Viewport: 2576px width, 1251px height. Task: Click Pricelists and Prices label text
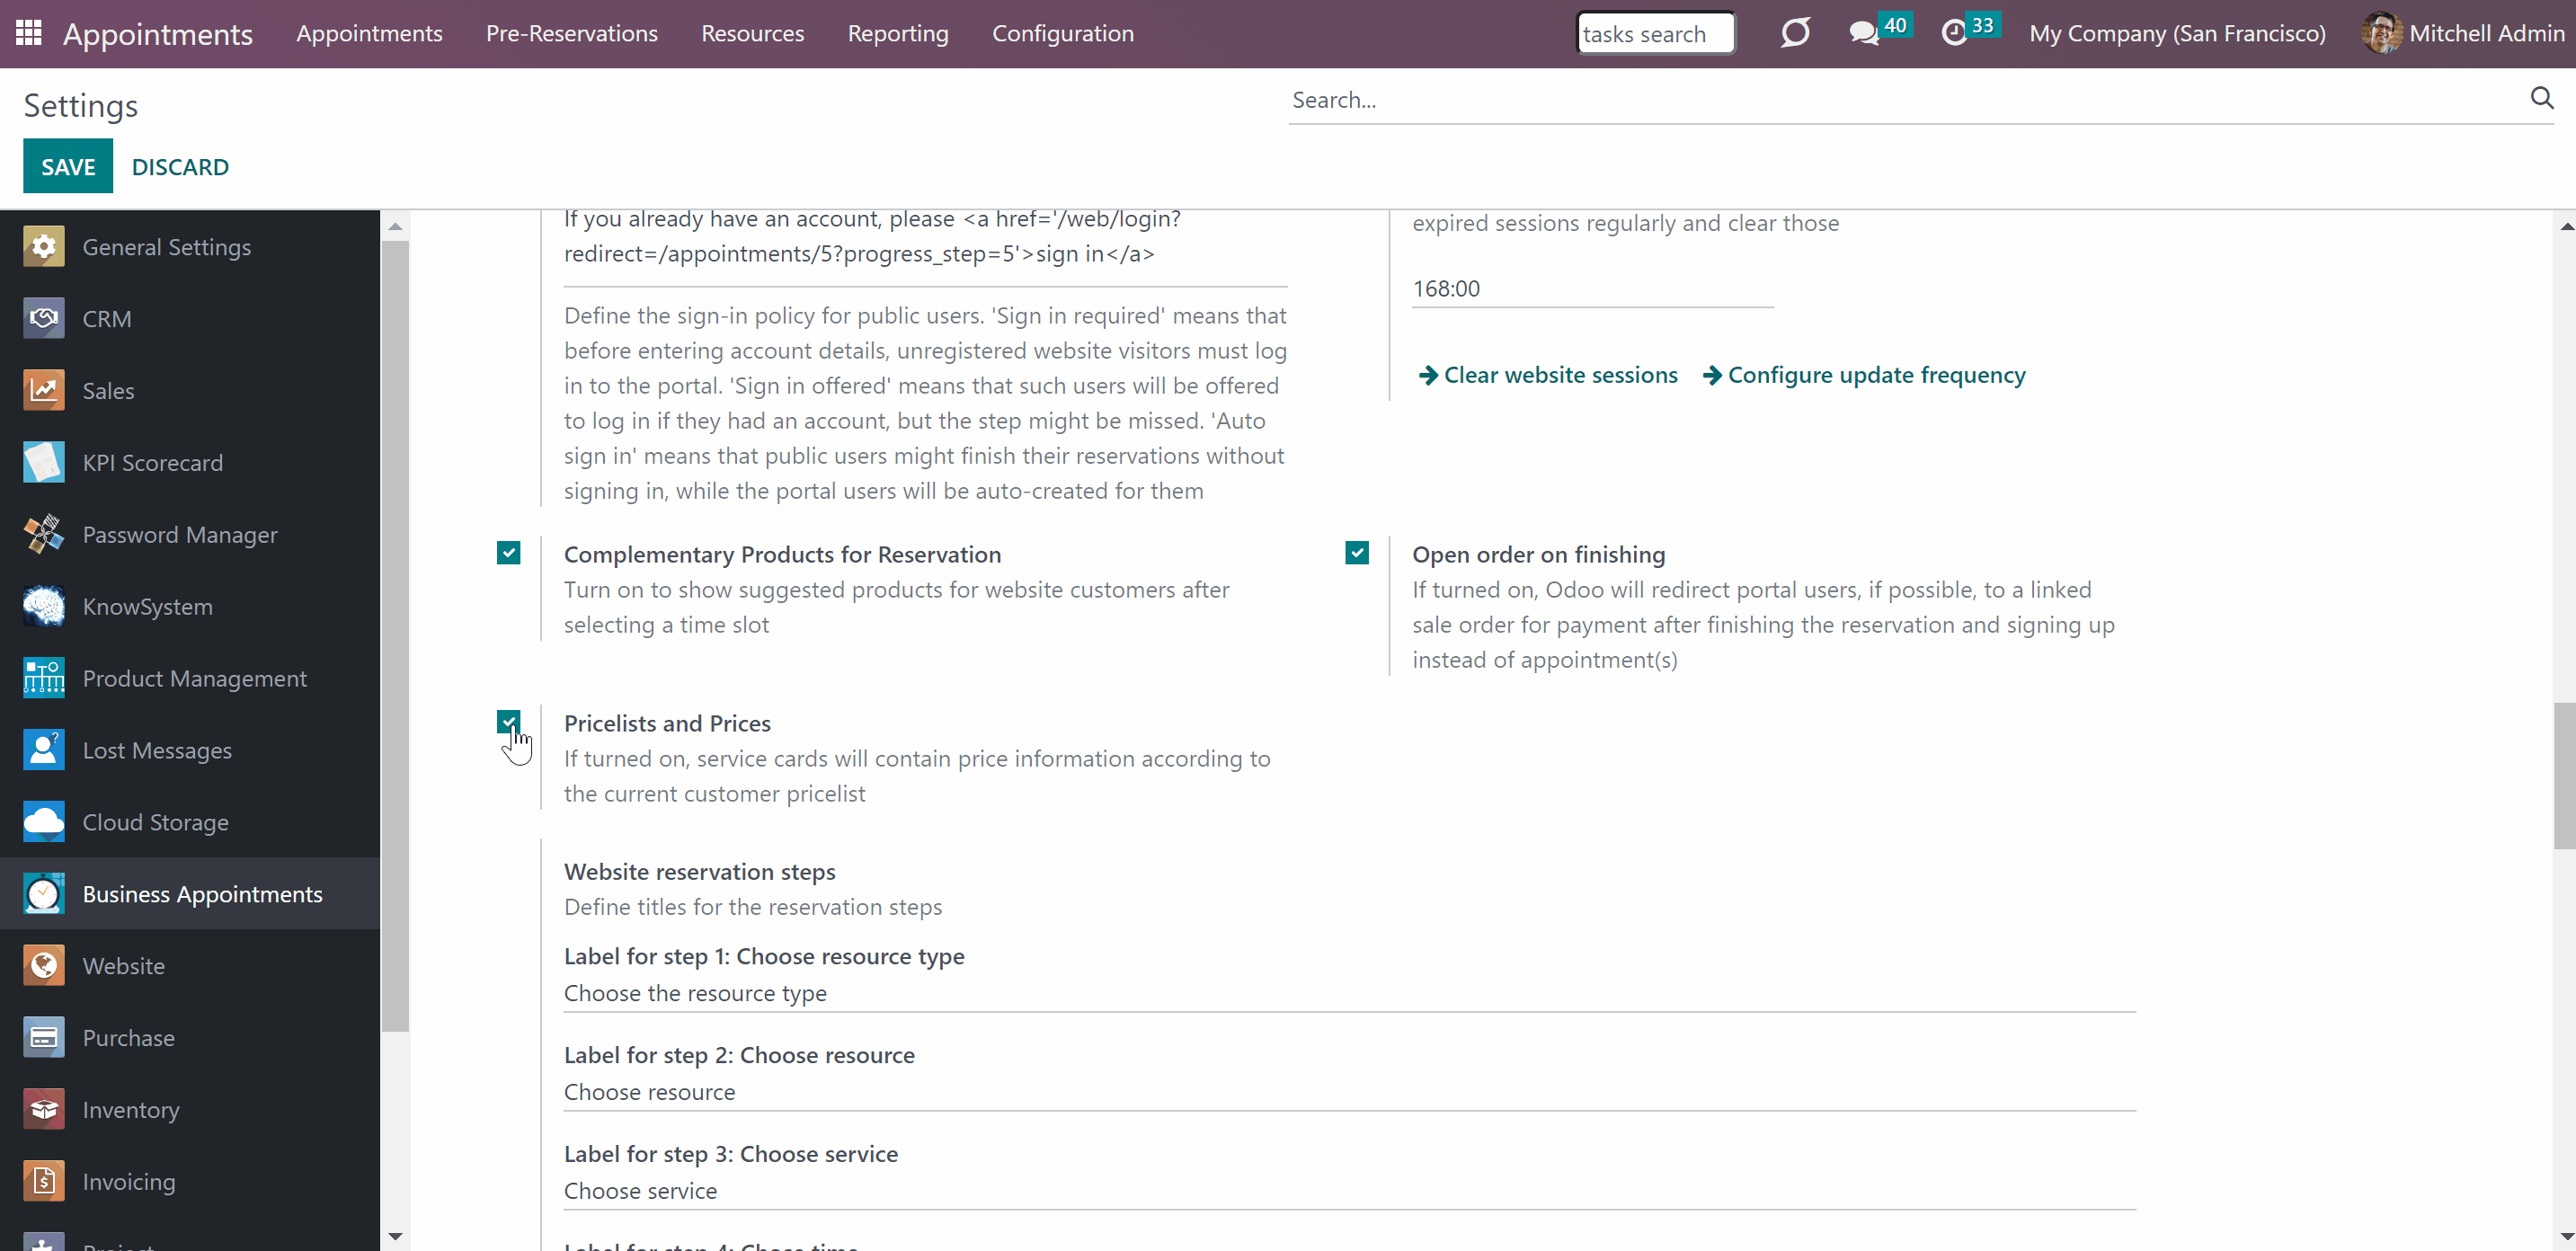coord(667,723)
